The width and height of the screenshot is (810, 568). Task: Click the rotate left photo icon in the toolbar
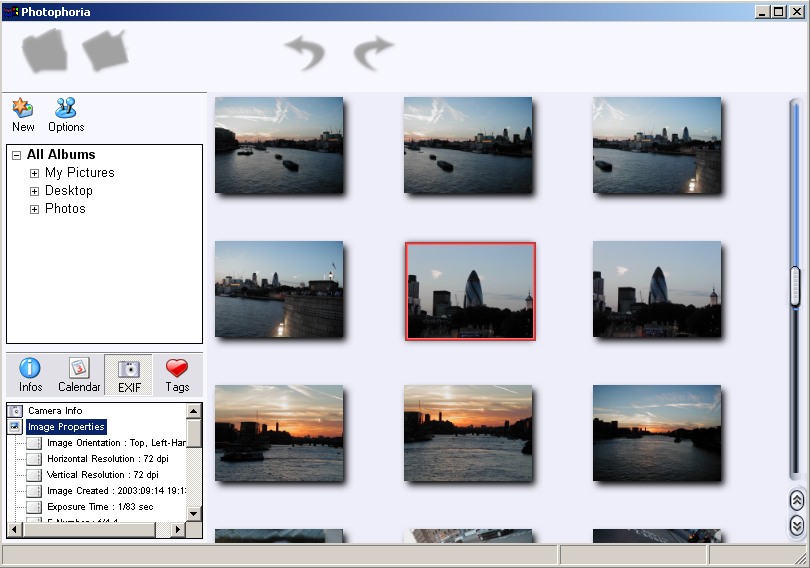point(45,51)
